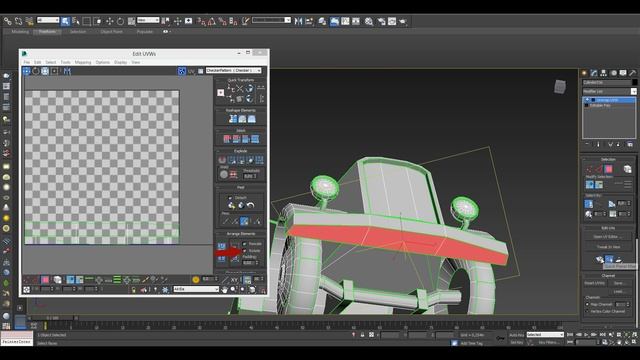Click Pack Custom icon in Arrange Elements

tap(221, 246)
